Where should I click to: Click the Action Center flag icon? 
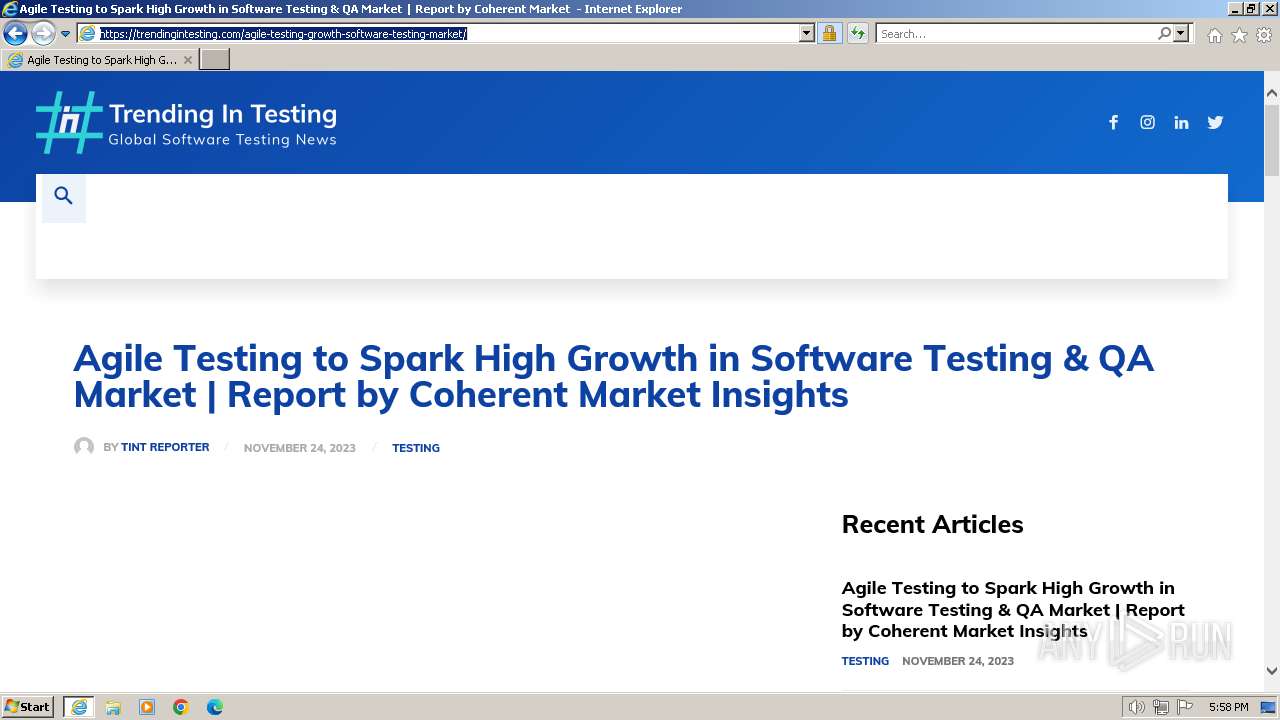click(1185, 707)
